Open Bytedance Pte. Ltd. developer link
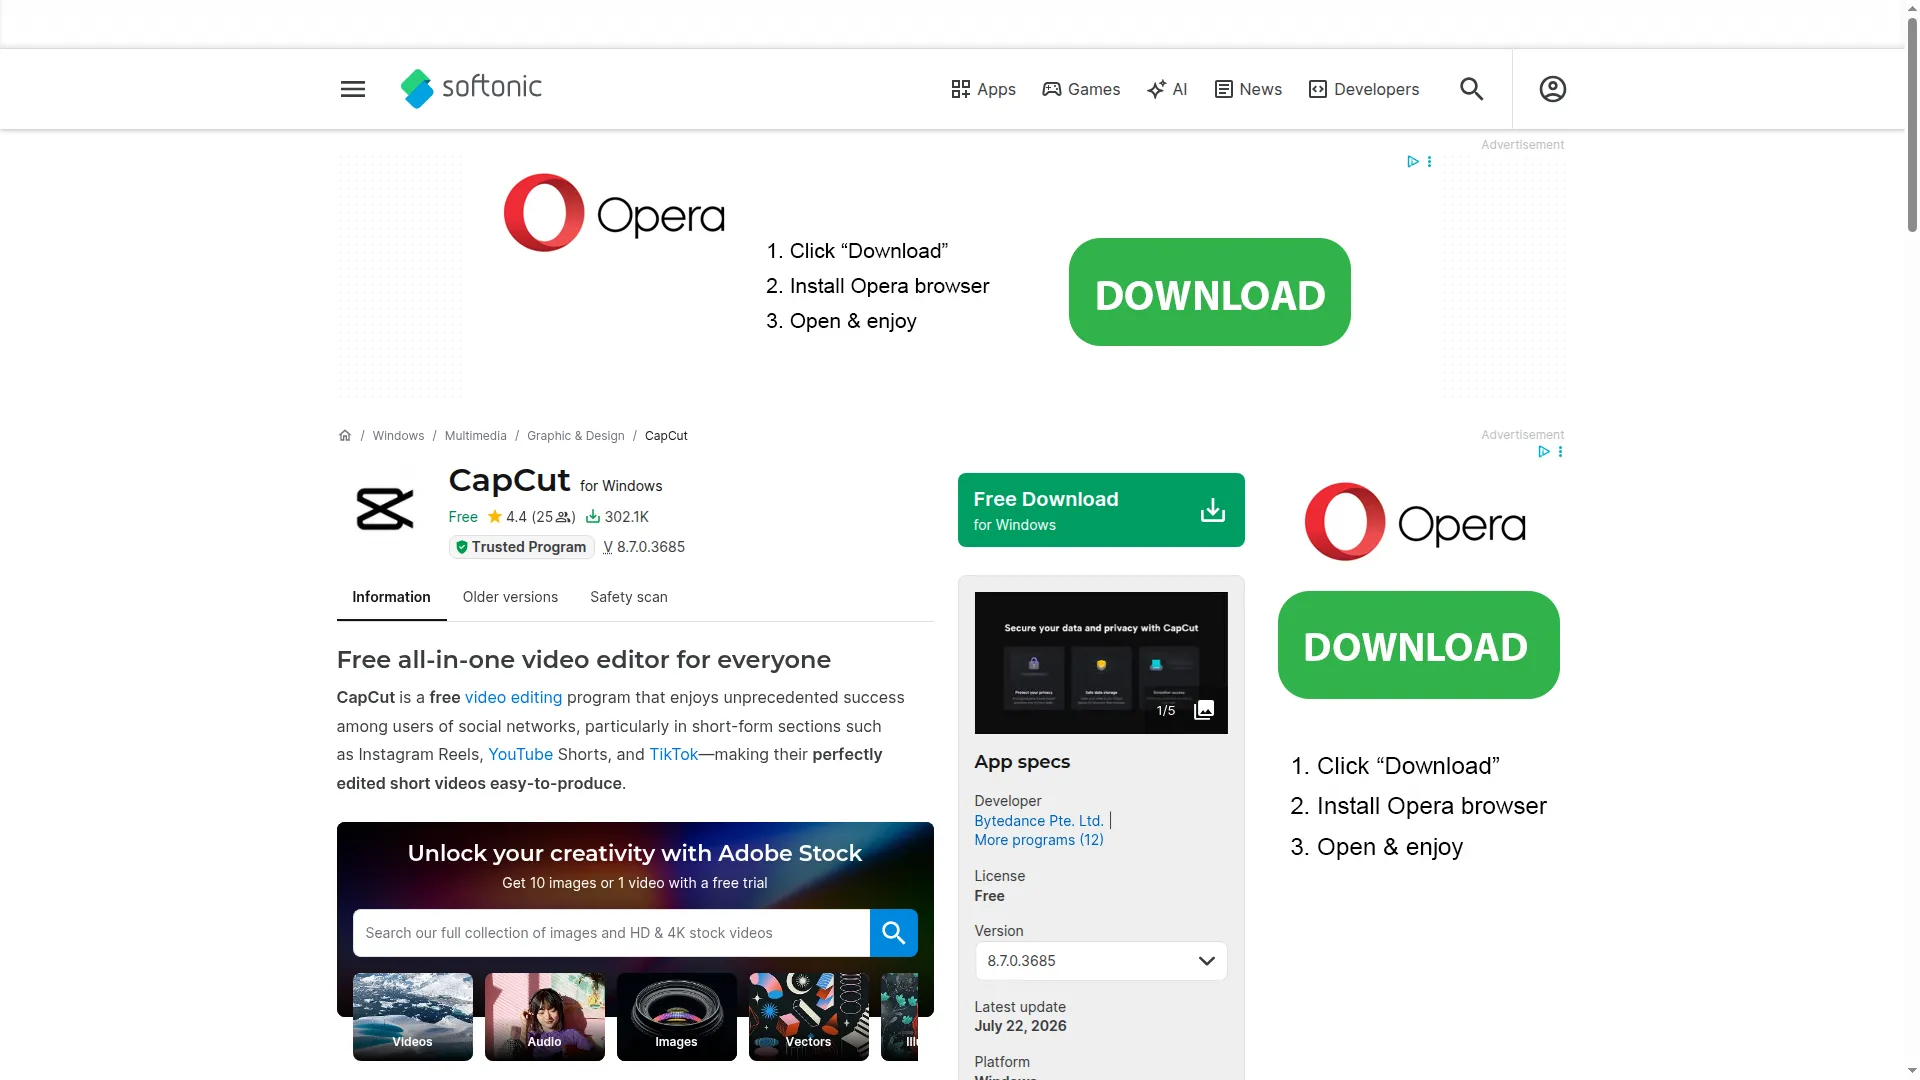The height and width of the screenshot is (1080, 1920). [1038, 821]
